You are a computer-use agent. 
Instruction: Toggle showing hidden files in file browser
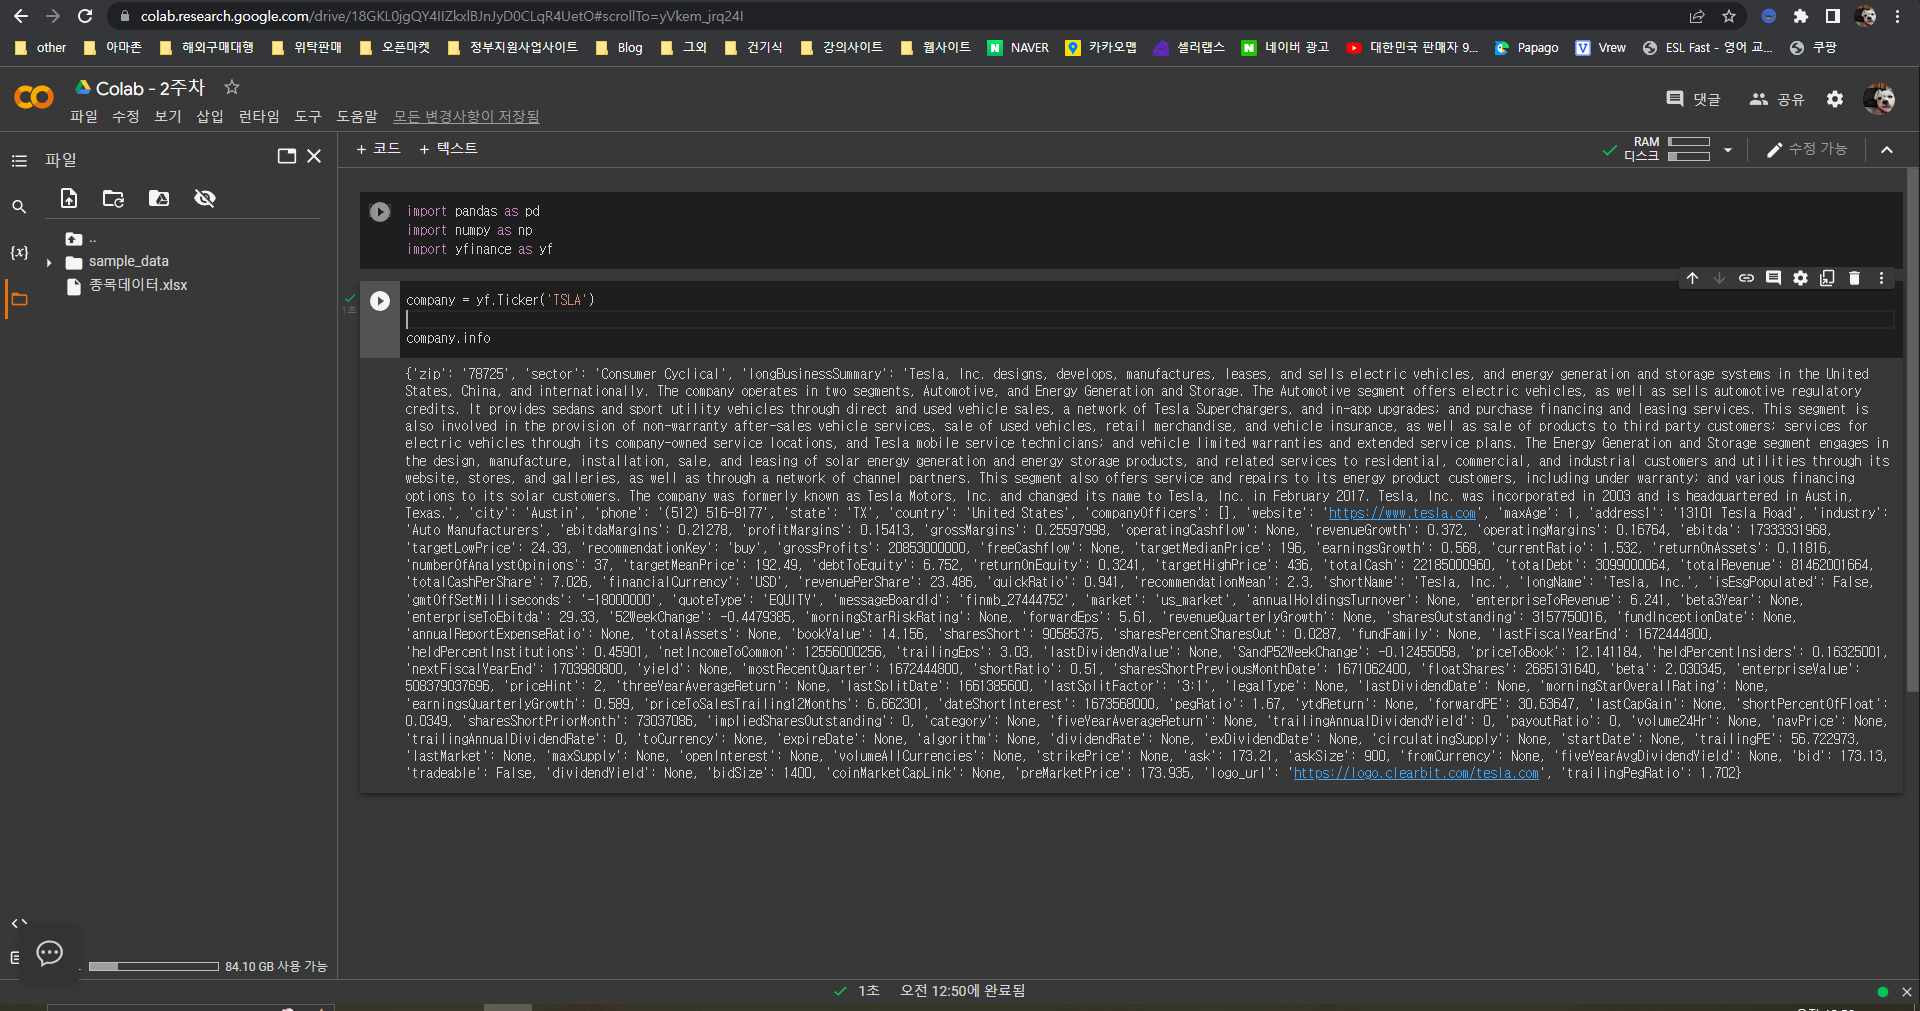tap(205, 198)
